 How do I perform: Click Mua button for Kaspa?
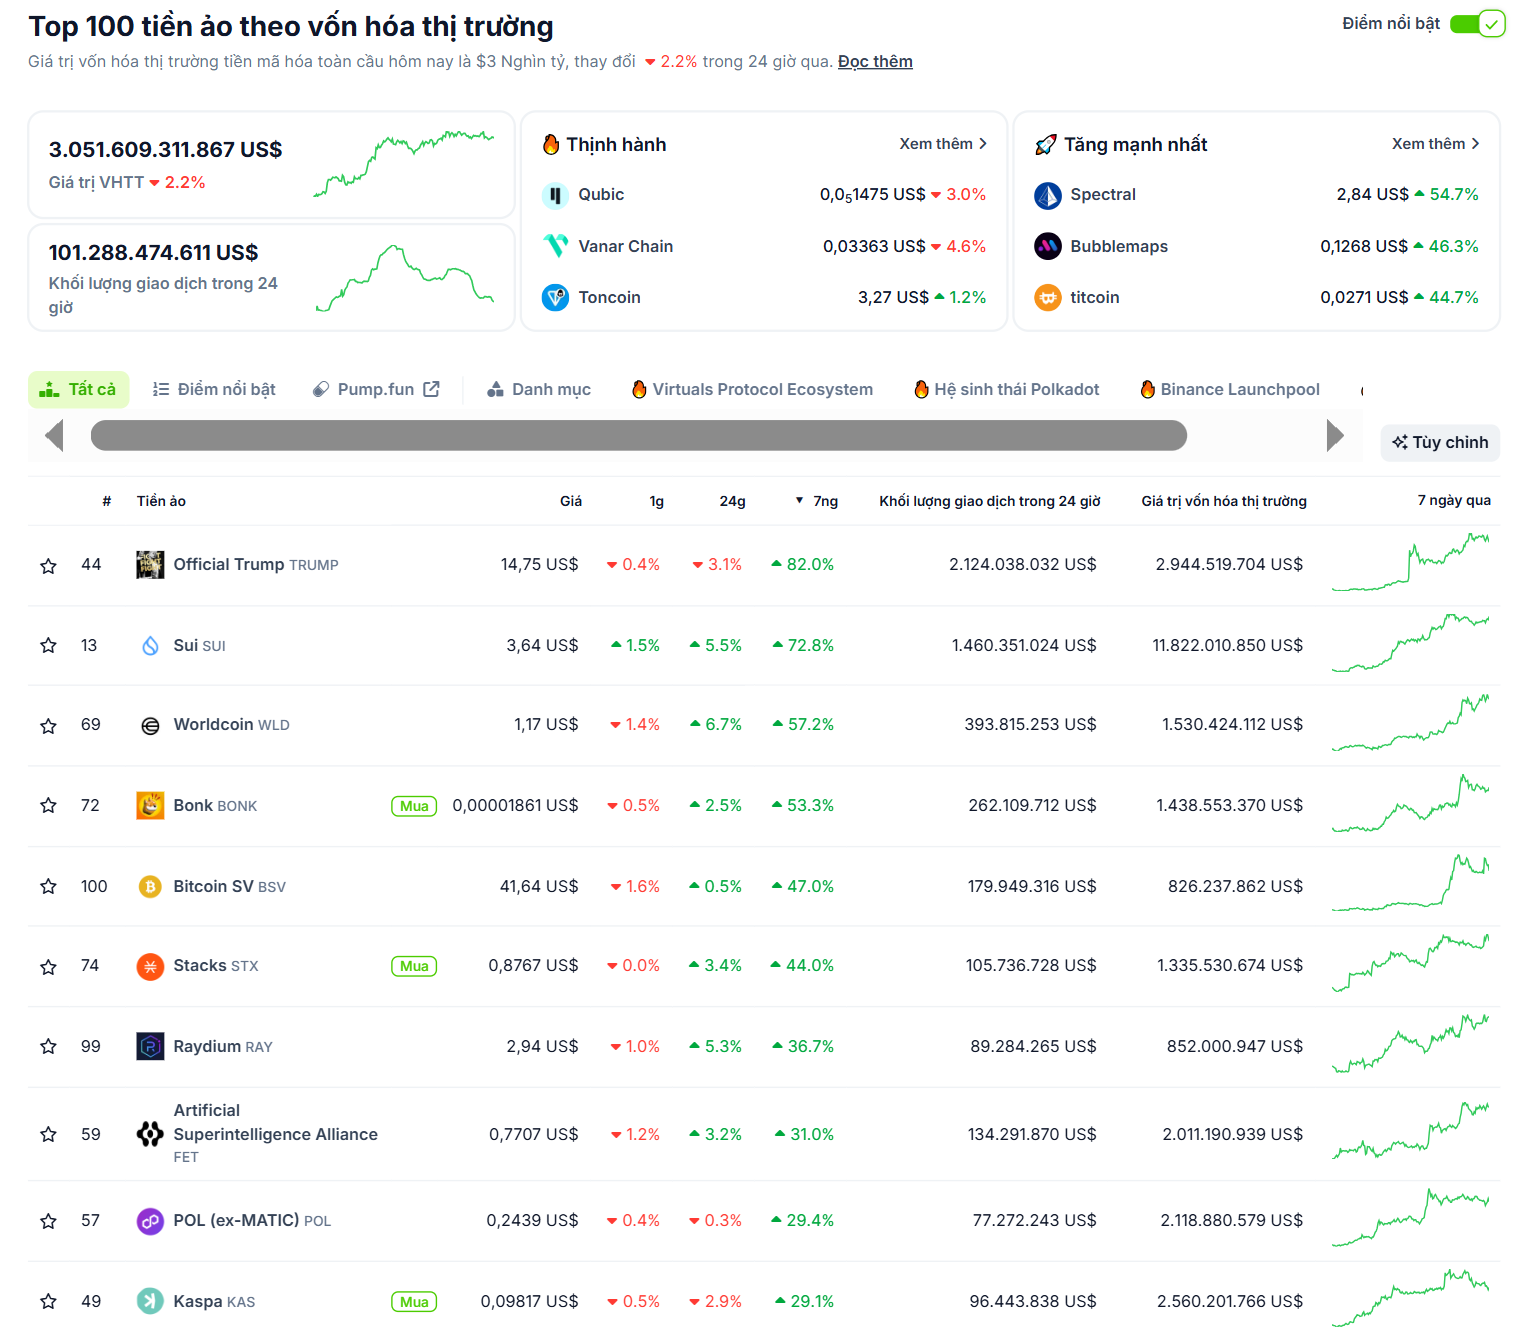414,1302
